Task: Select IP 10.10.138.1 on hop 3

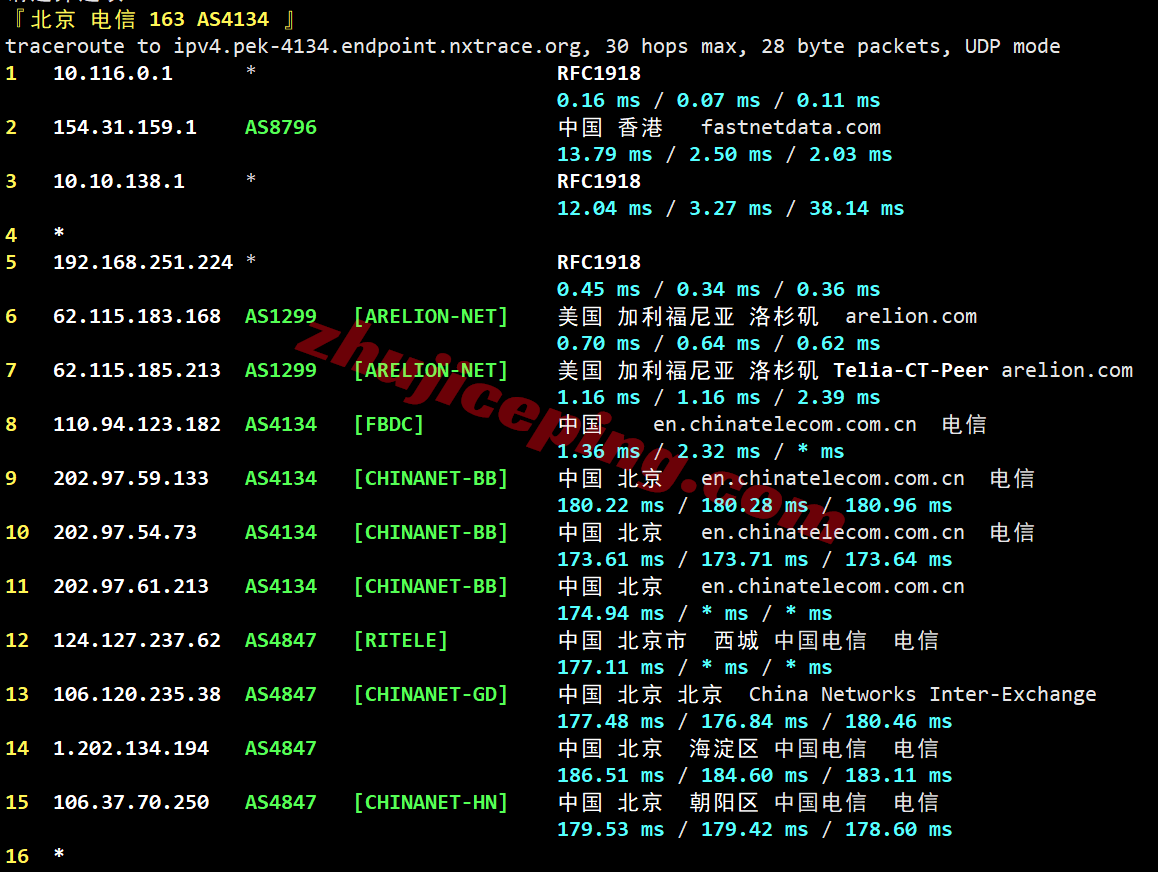Action: tap(119, 182)
